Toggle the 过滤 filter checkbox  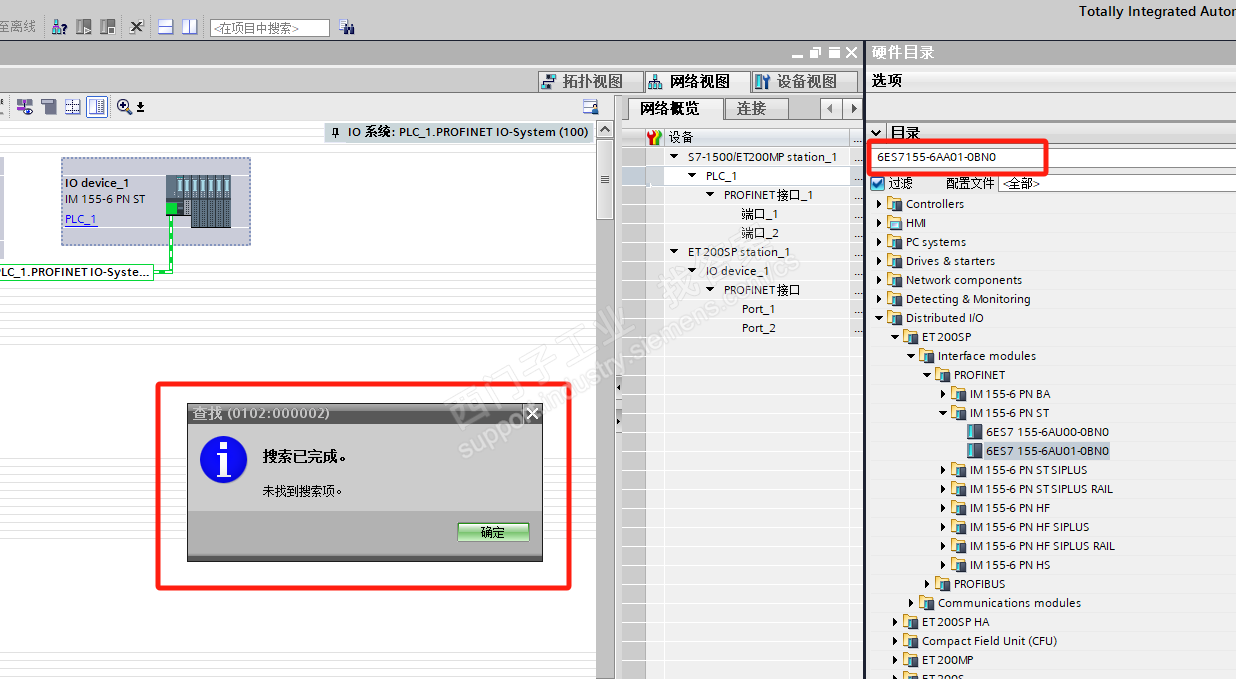878,184
